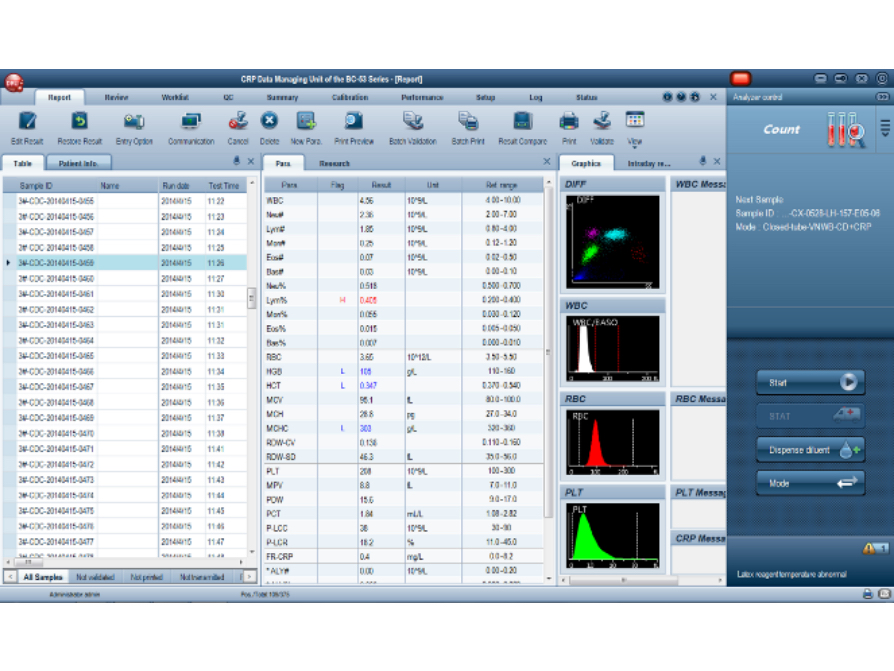Collapse the Analyzer control panel
Viewport: 894px width, 671px height.
[x=882, y=97]
